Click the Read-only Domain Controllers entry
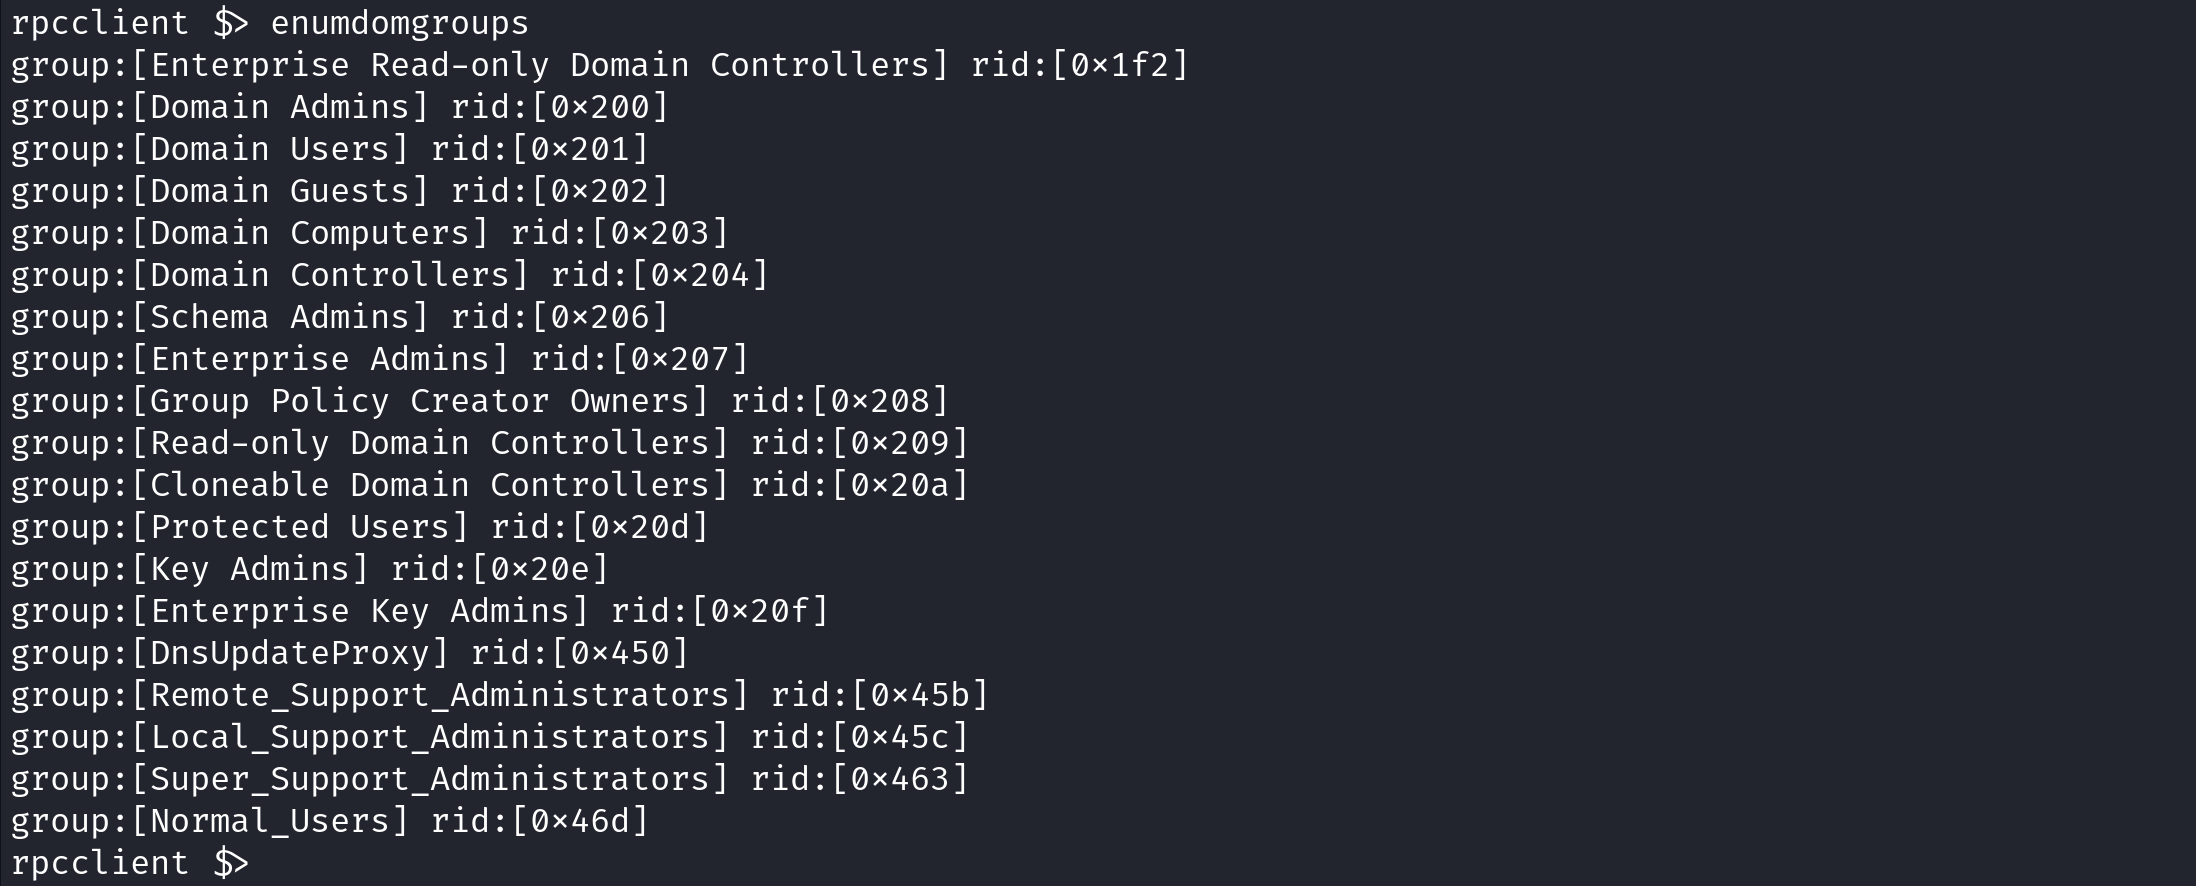 490,442
